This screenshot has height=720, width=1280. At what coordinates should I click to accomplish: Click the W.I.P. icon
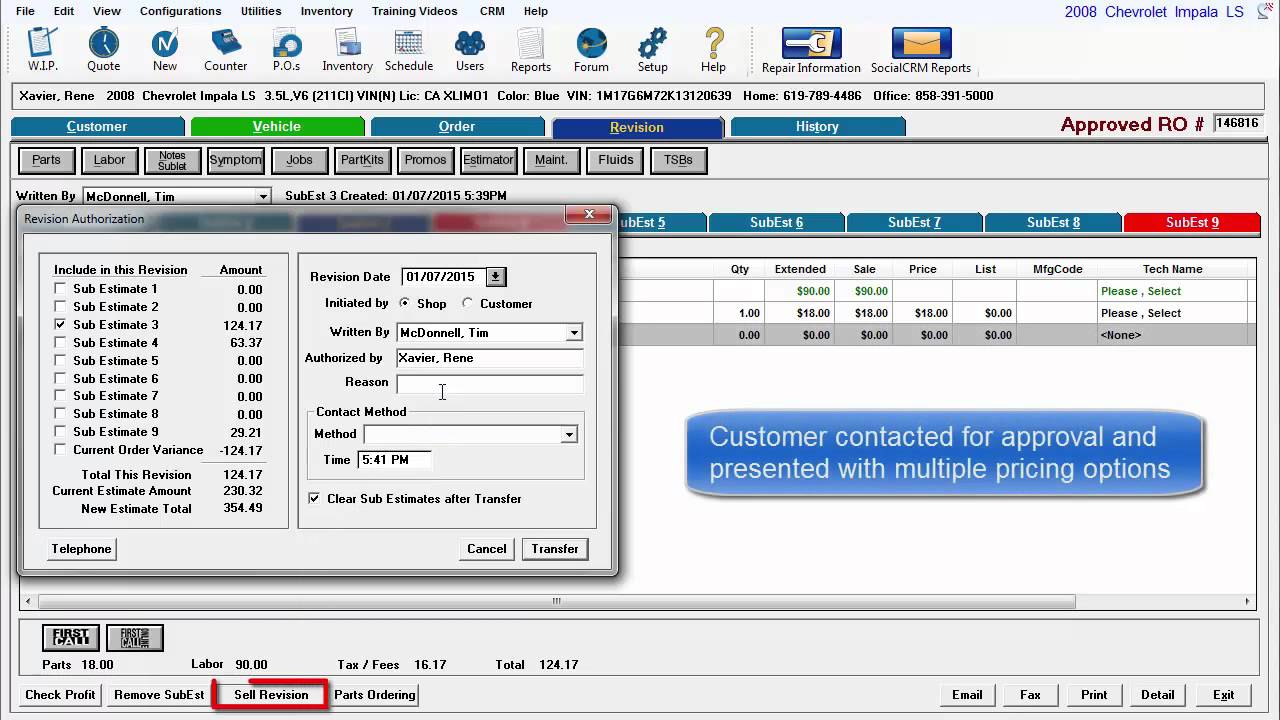click(41, 48)
